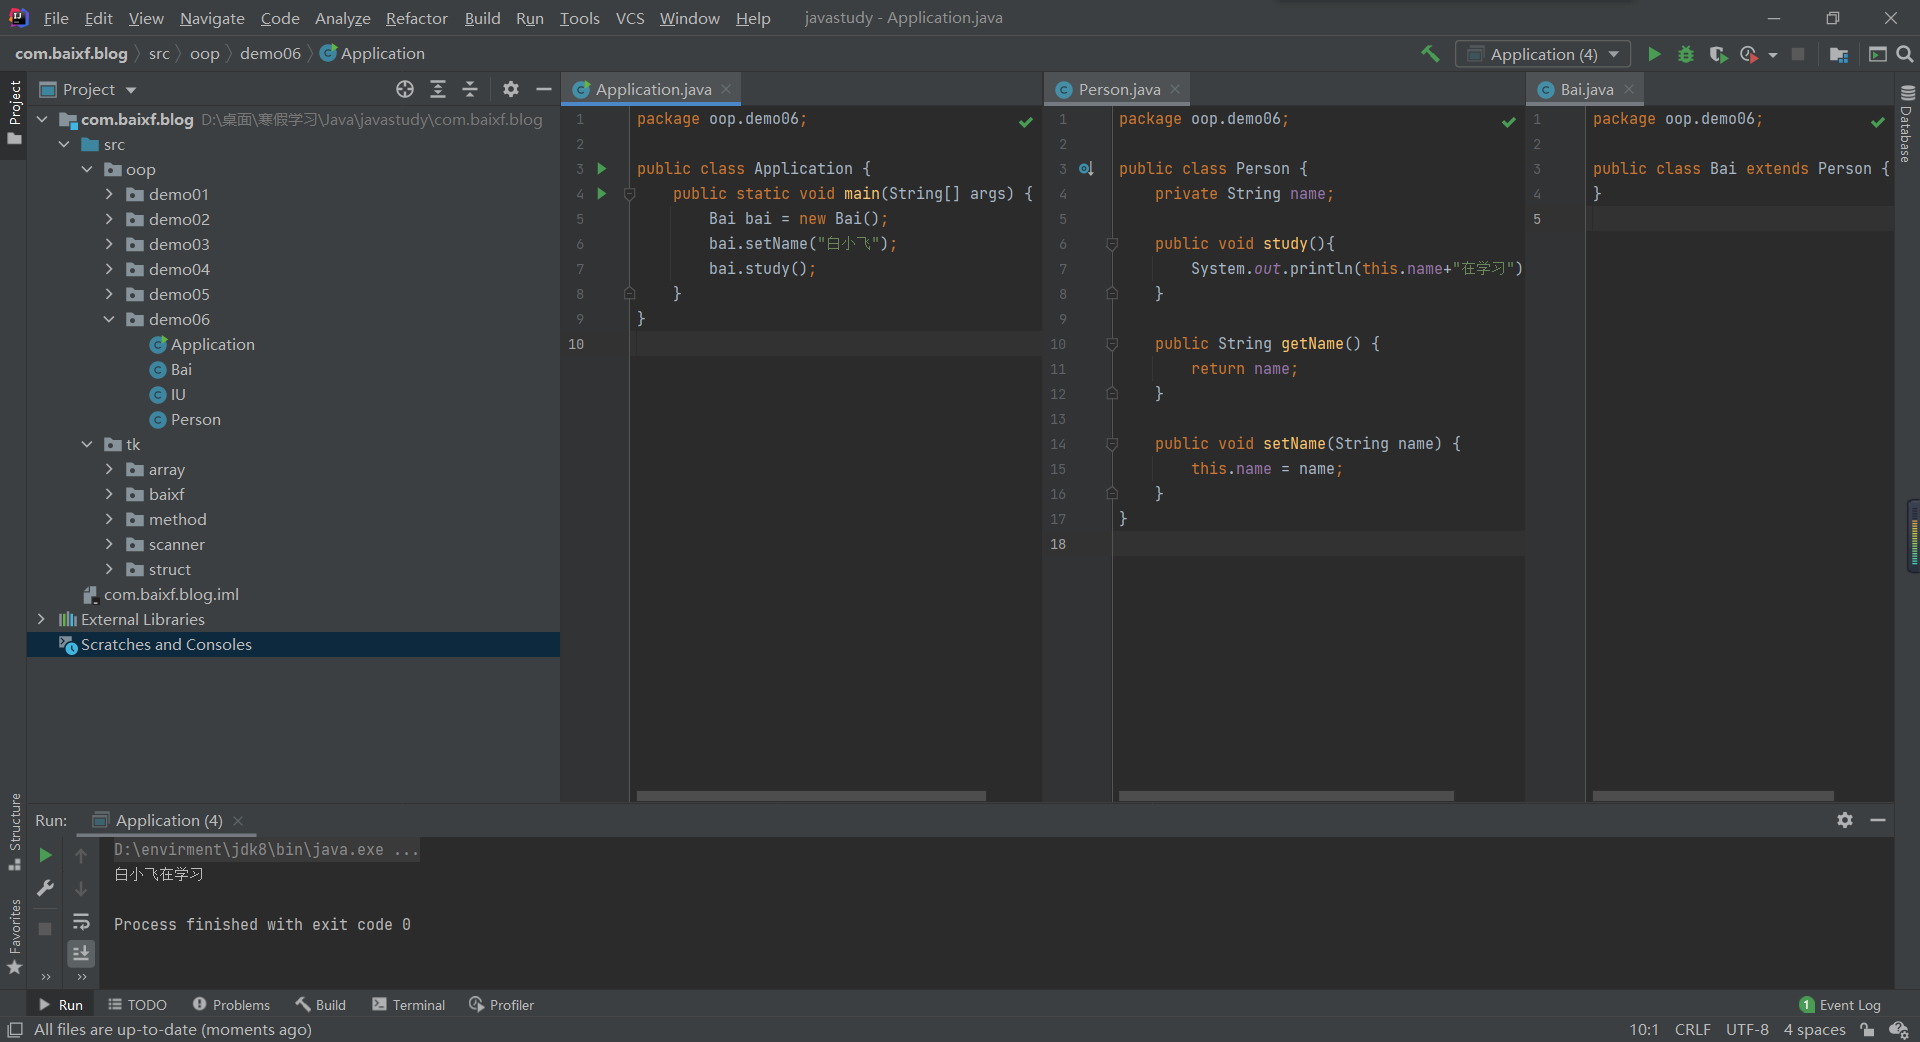The image size is (1920, 1042).
Task: Expand all nodes in Project panel
Action: point(438,89)
